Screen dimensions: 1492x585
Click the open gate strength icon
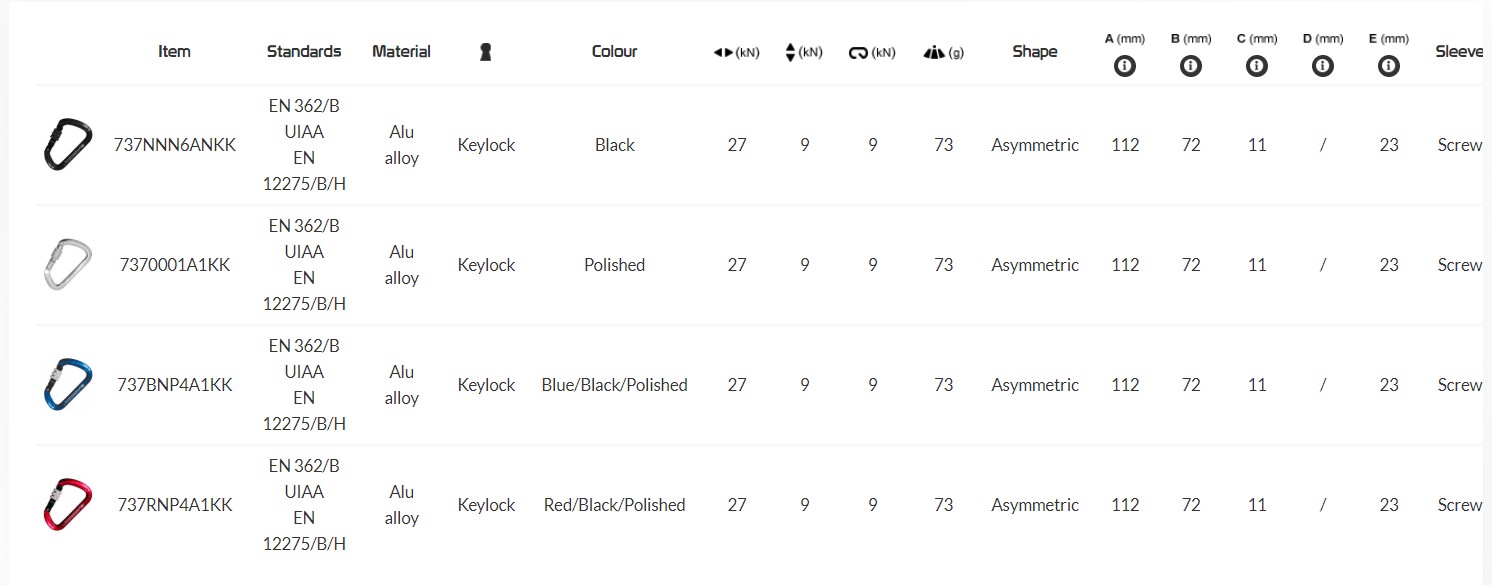point(858,53)
